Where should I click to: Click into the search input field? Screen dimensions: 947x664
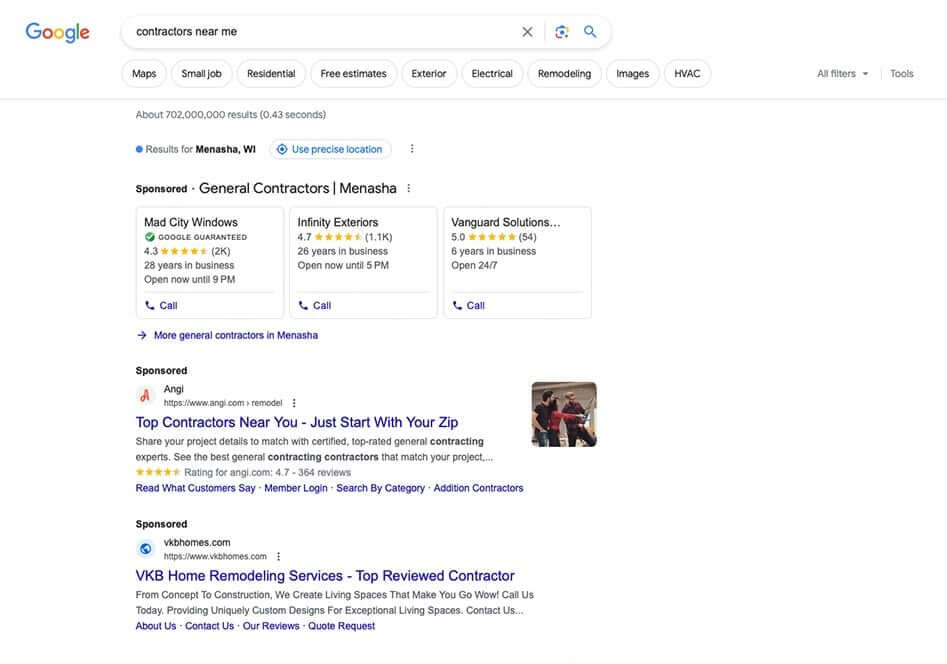320,32
